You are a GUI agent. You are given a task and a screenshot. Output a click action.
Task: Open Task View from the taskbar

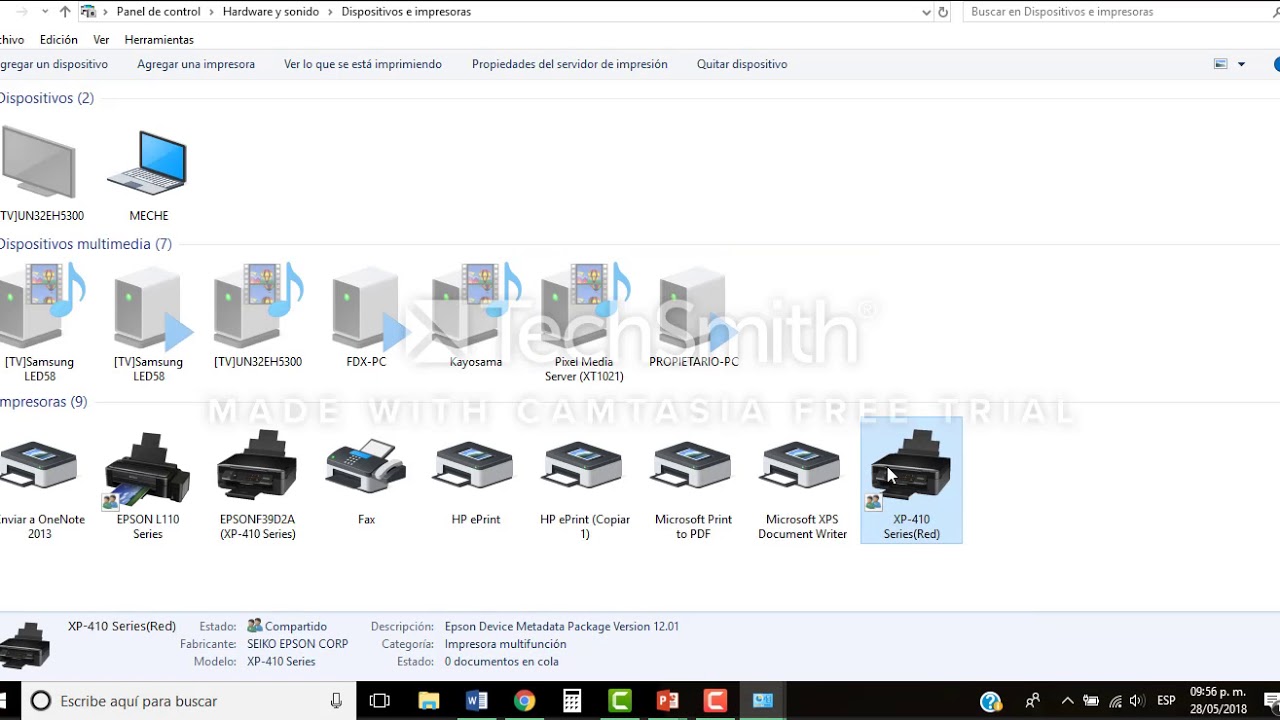click(380, 701)
